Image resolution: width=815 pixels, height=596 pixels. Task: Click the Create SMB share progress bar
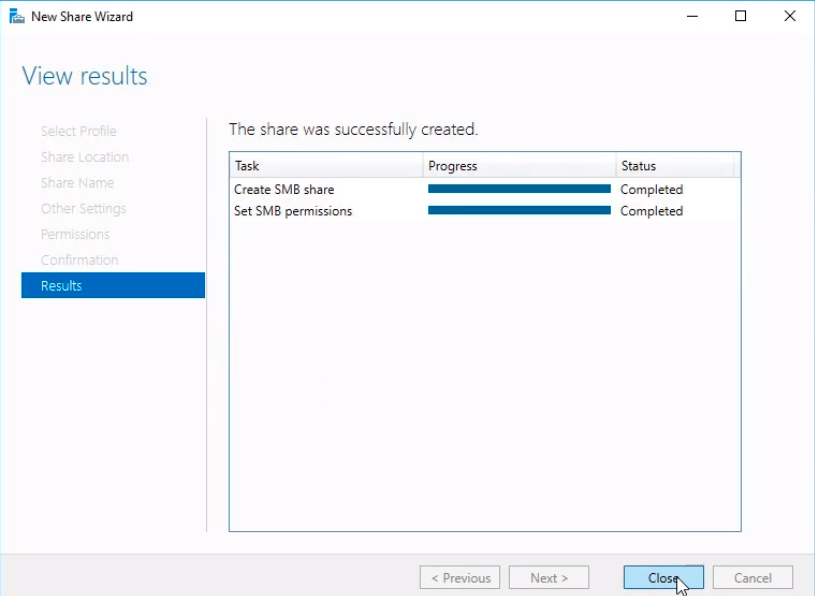[519, 189]
